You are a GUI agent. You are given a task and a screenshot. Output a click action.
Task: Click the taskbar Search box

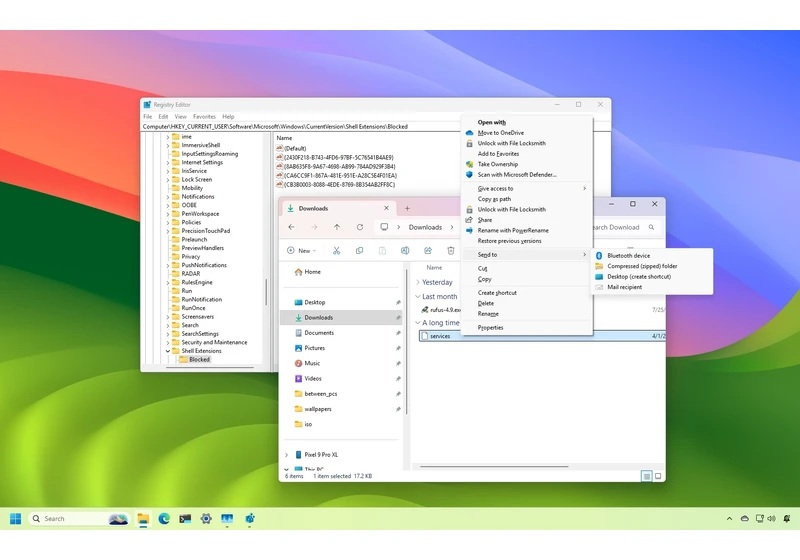tap(79, 519)
